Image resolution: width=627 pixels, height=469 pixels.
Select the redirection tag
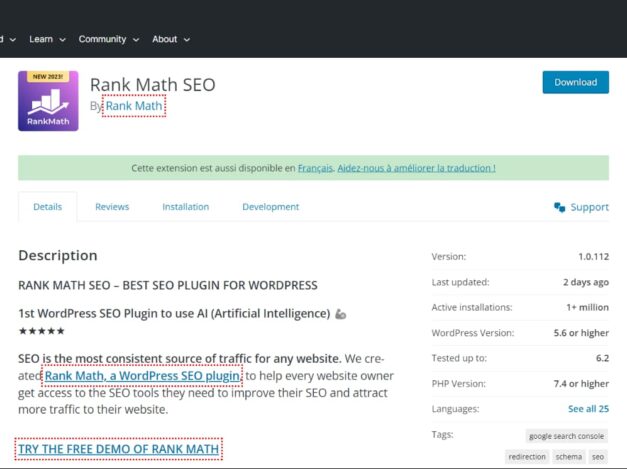(x=527, y=457)
